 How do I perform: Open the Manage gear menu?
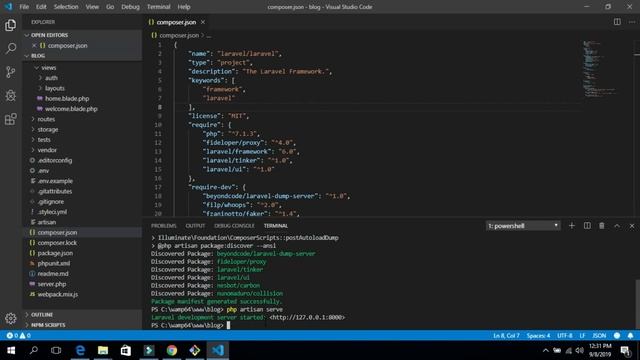click(x=11, y=318)
